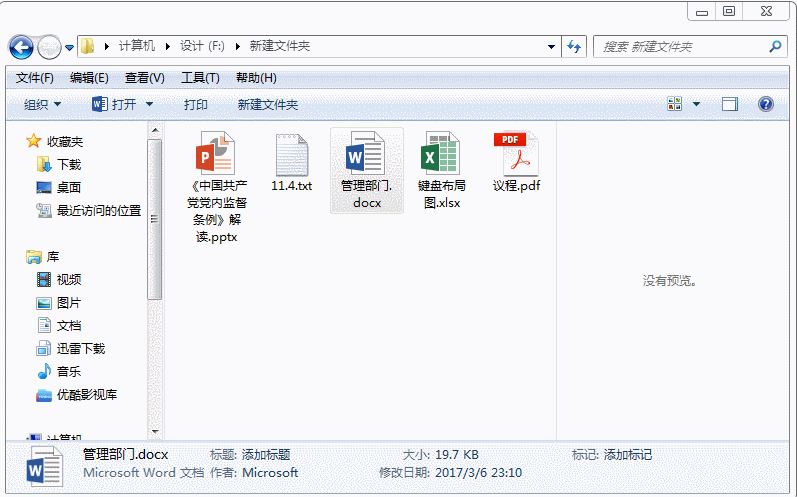Expand the 打开 dropdown arrow
797x497 pixels.
point(150,104)
